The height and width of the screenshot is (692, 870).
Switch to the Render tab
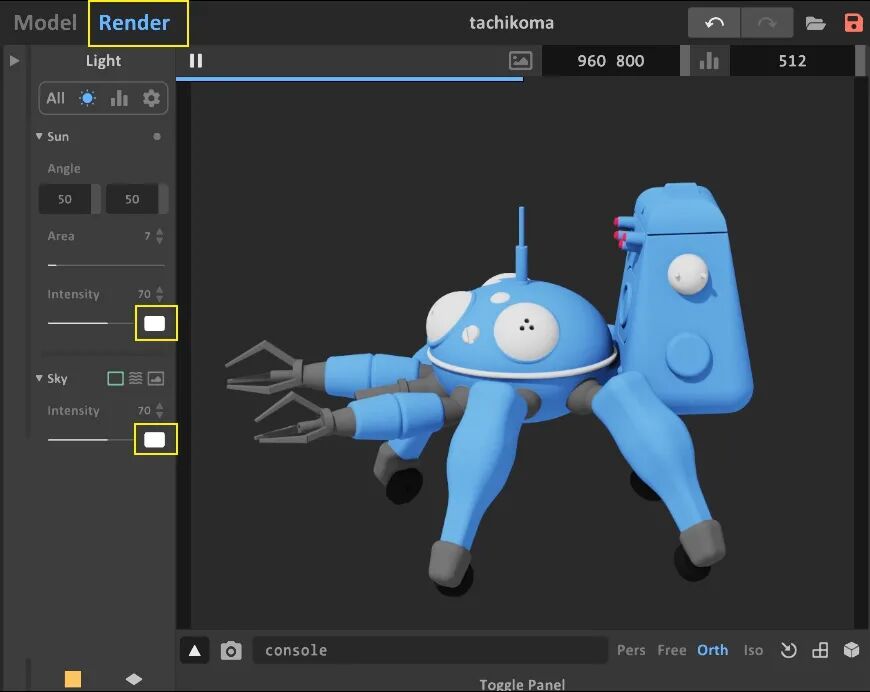click(134, 23)
